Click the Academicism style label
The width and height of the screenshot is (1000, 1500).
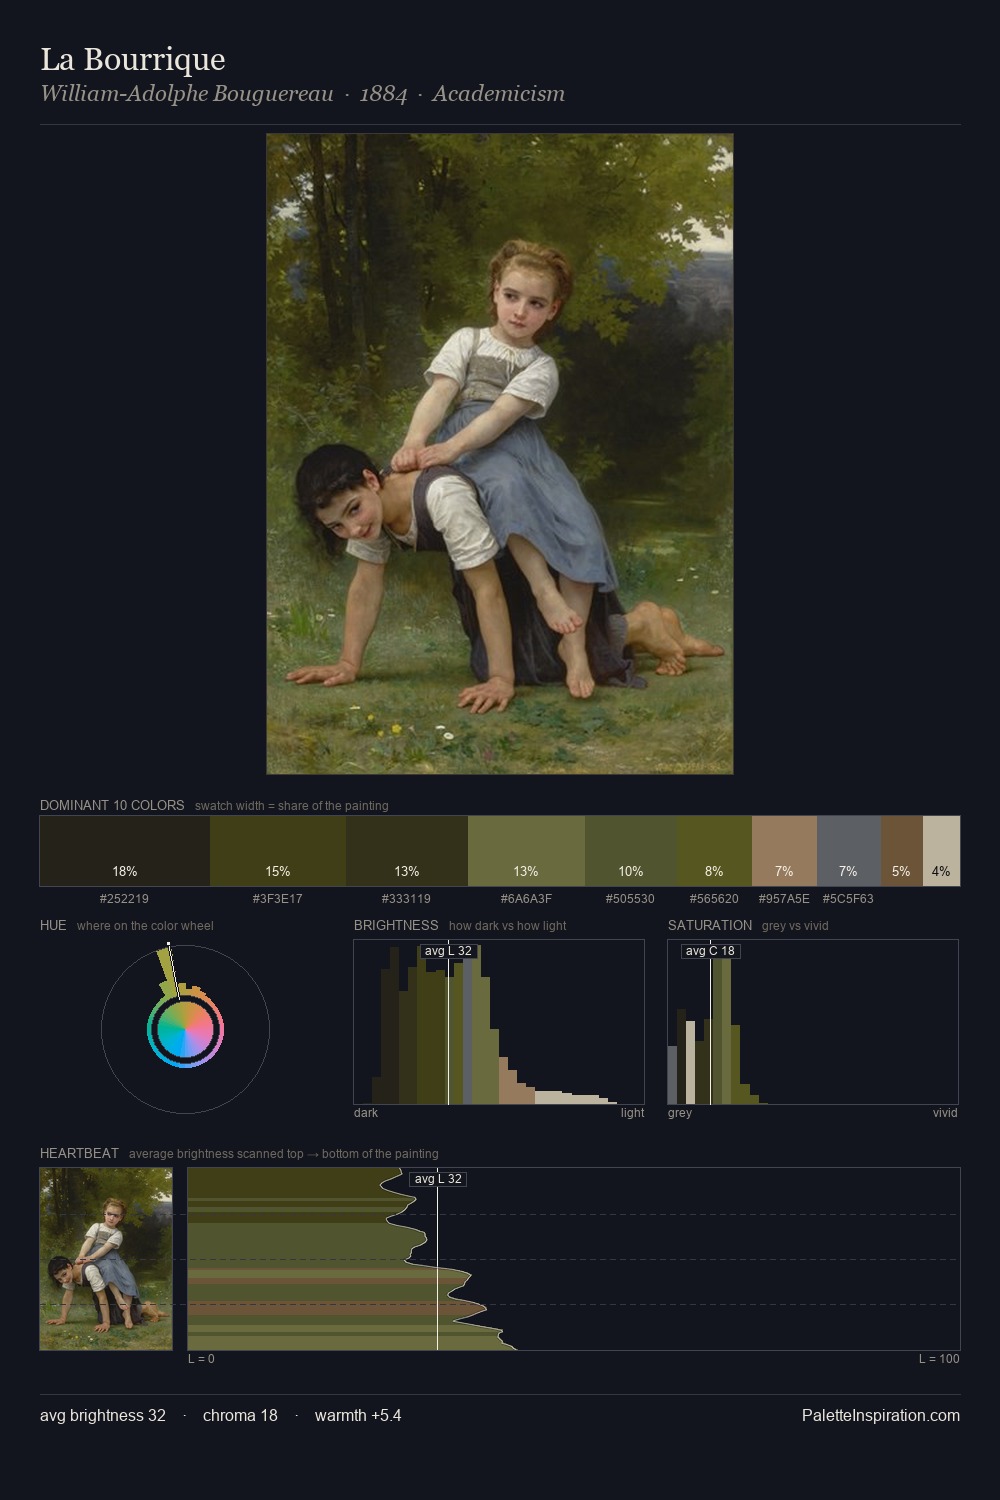[499, 94]
